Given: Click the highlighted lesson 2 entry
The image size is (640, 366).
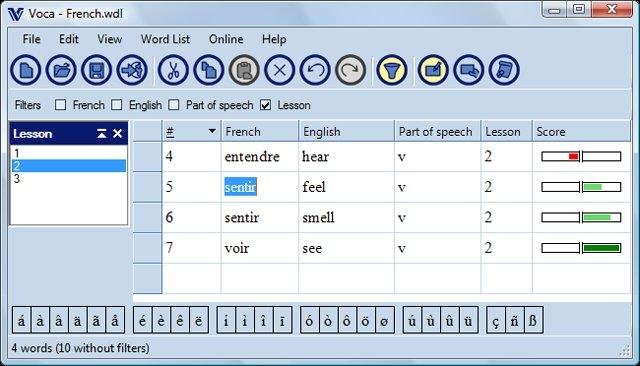Looking at the screenshot, I should click(x=69, y=166).
